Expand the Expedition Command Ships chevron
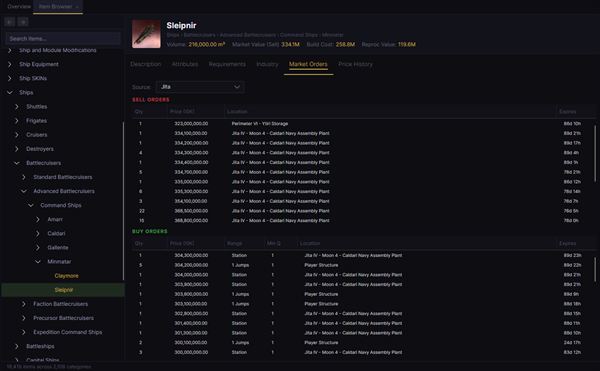Screen dimensions: 600x371 (x=24, y=332)
